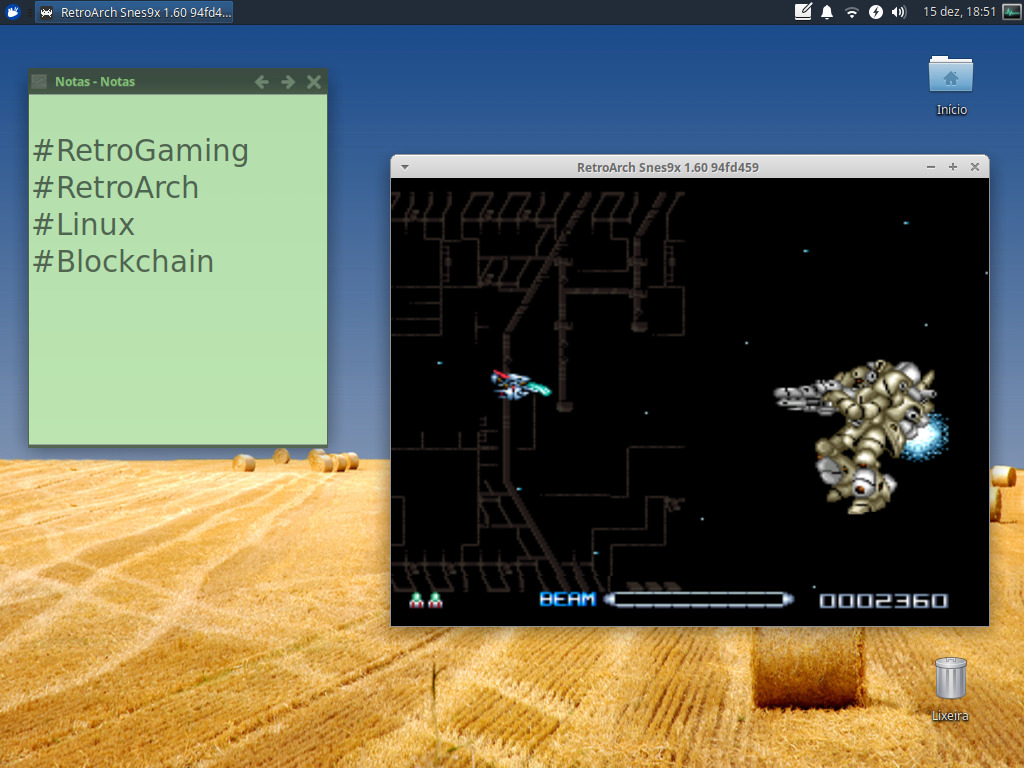Open the notifications bell icon

pyautogui.click(x=827, y=12)
